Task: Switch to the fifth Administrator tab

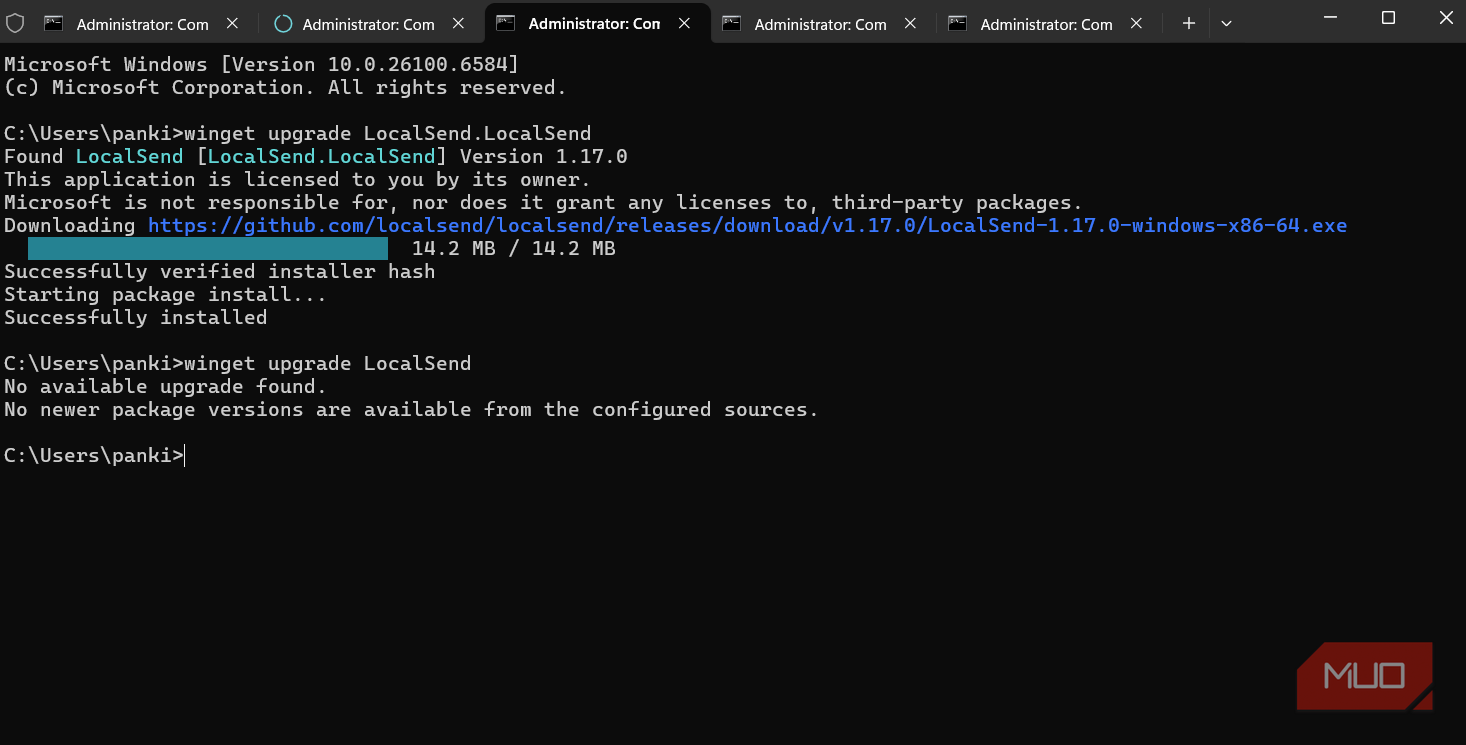Action: 1046,24
